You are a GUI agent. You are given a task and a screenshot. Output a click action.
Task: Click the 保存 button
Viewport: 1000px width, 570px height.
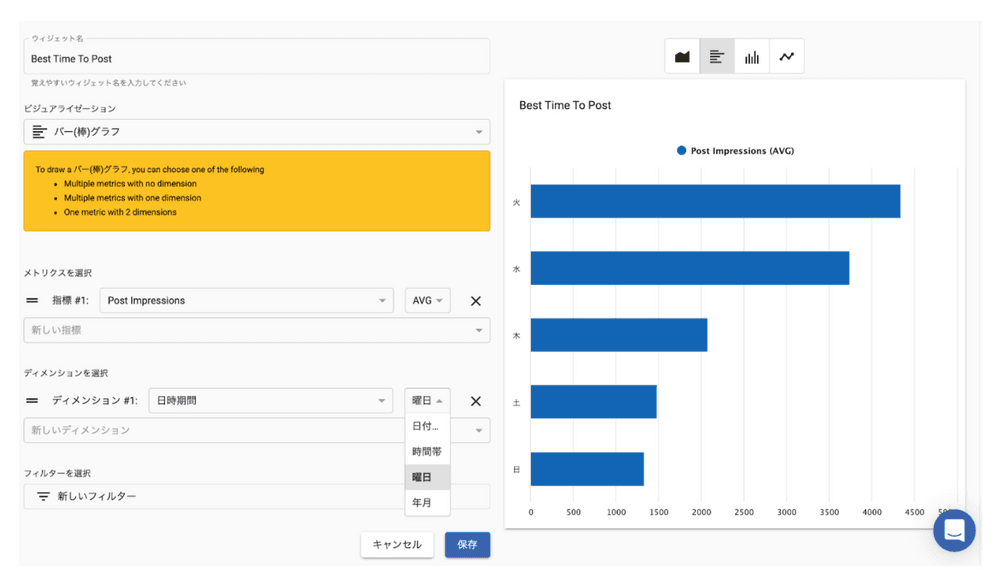[x=467, y=545]
